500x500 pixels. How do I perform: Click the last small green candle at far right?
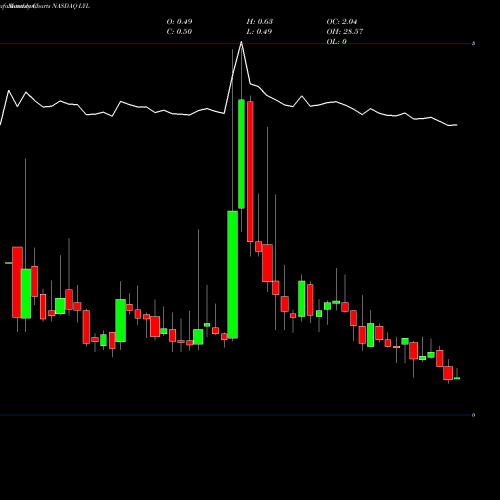tap(457, 378)
